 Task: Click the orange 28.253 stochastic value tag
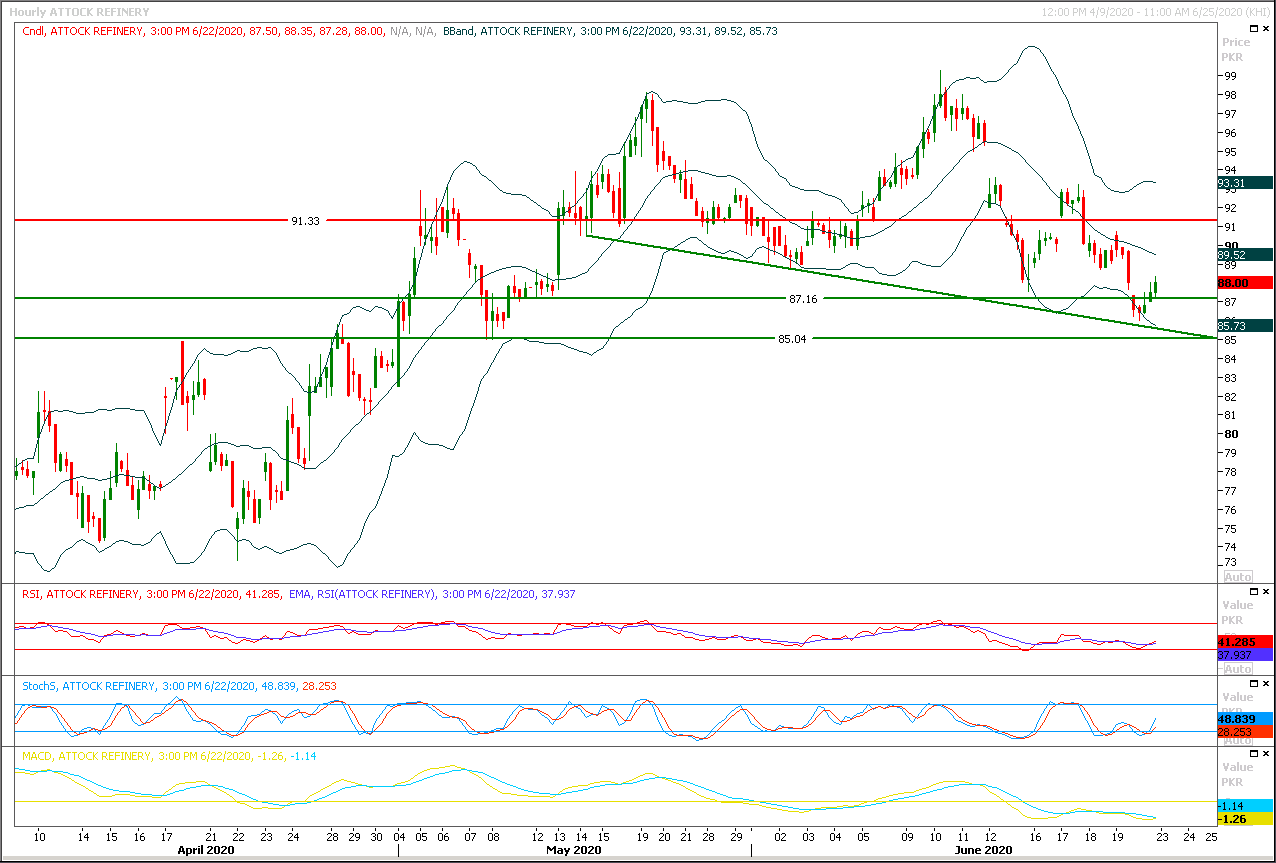[x=1245, y=733]
